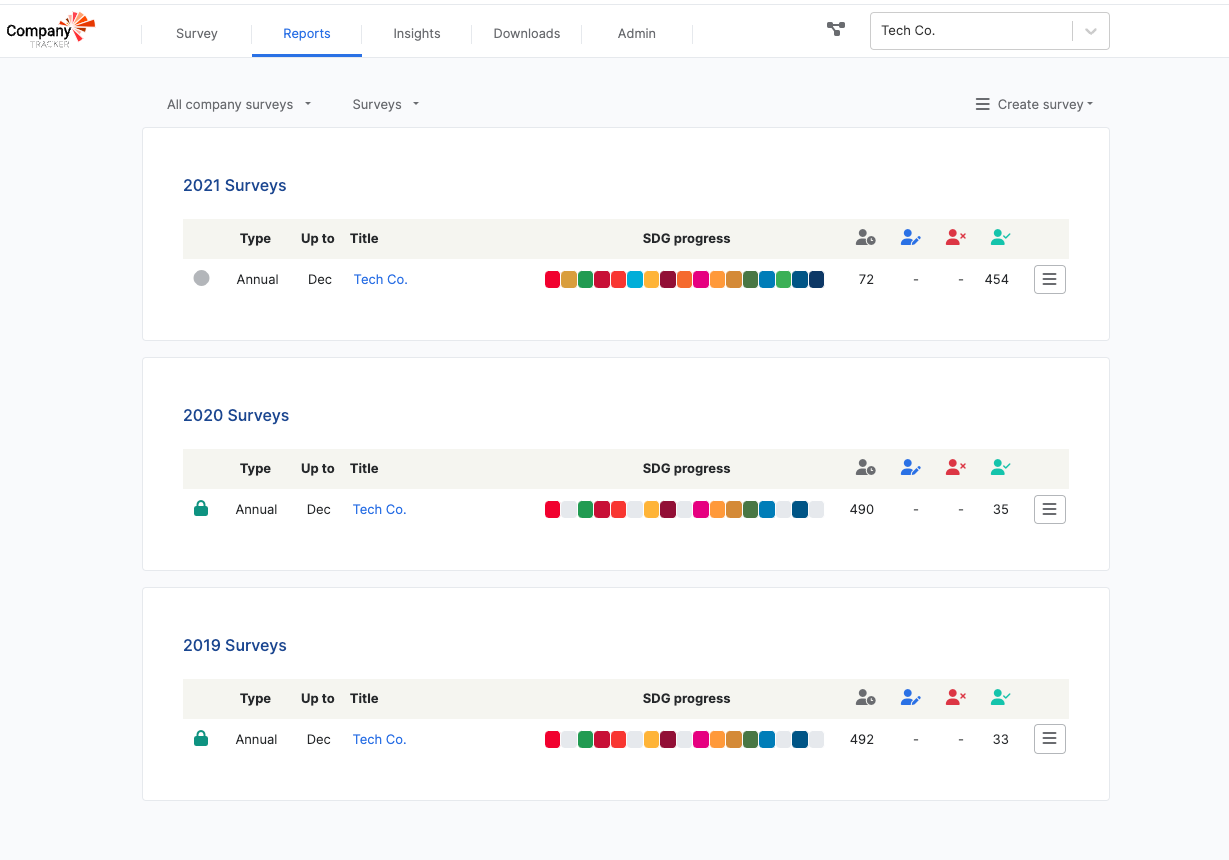
Task: Open the organization hierarchy icon
Action: point(836,30)
